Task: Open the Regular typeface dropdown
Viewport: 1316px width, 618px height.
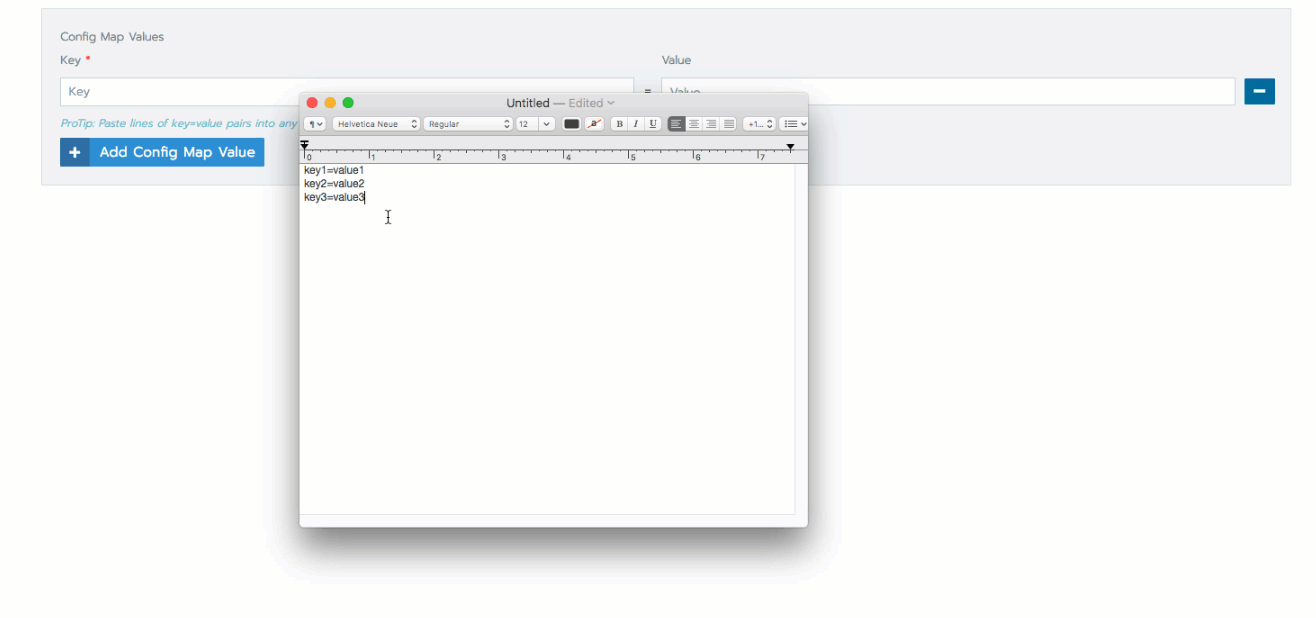Action: pos(467,123)
